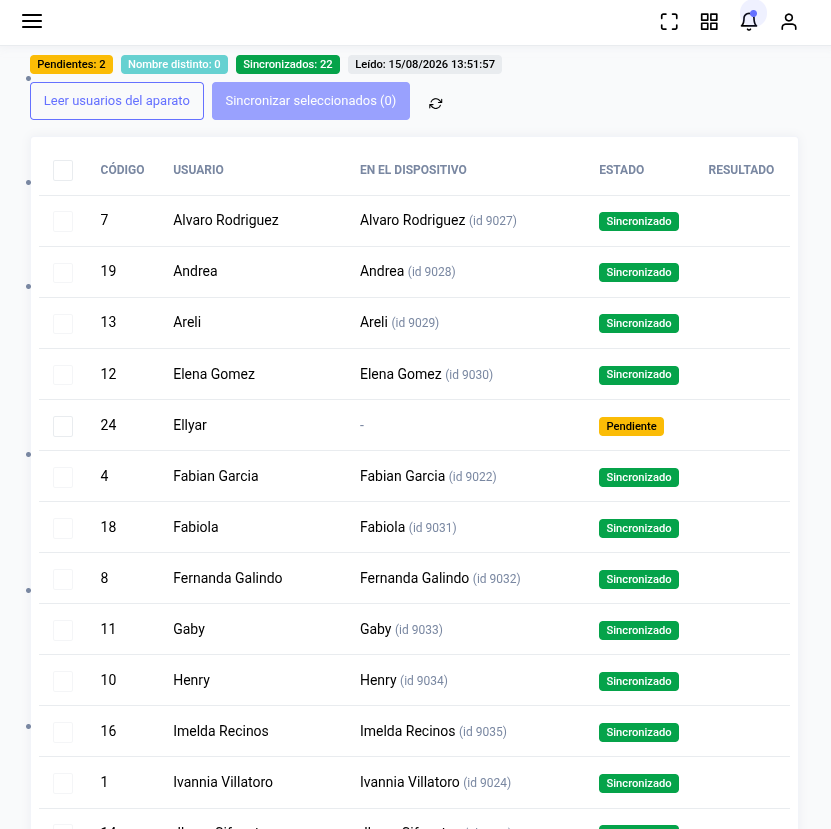Click user name Fernanda Galindo
This screenshot has height=829, width=831.
(x=227, y=578)
